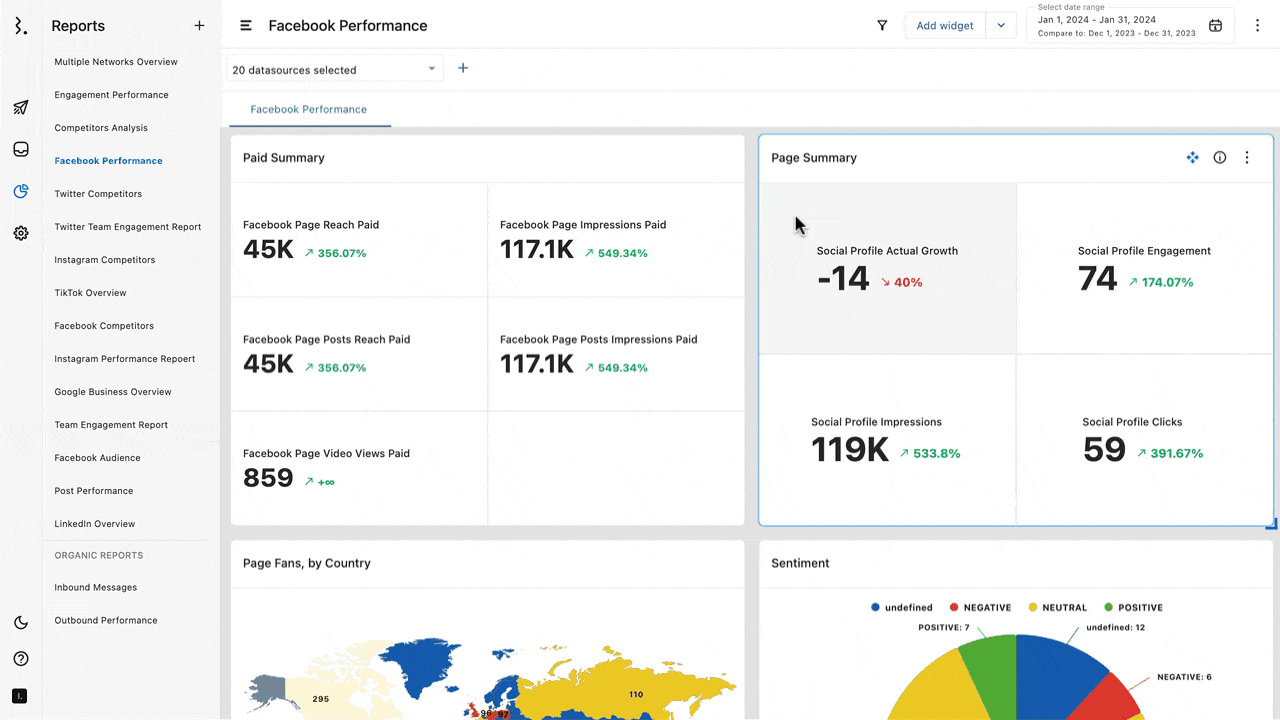Collapse the reports list with hamburger icon
The image size is (1280, 720).
coord(246,26)
